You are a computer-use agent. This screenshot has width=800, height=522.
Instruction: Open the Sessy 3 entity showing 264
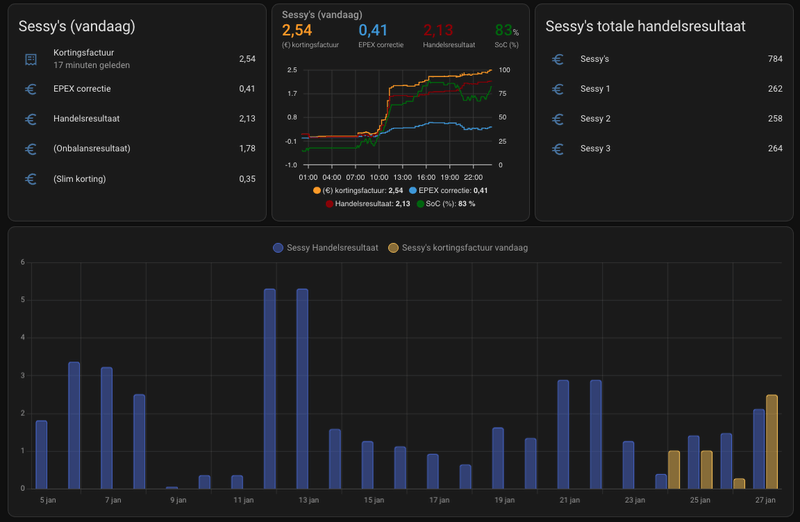coord(665,149)
